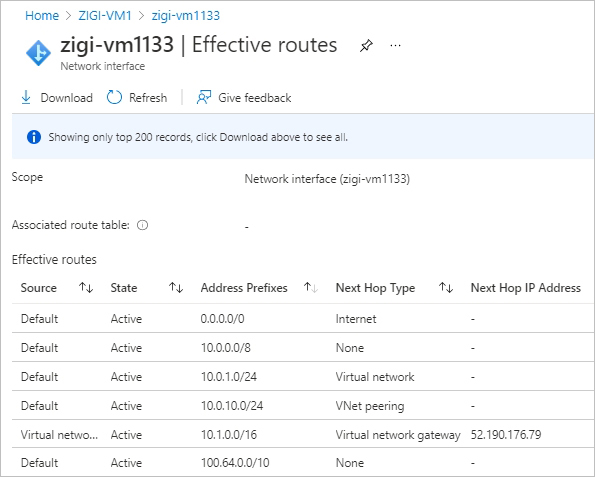595x477 pixels.
Task: Click the 'Showing only top 200 records' message
Action: pos(198,137)
